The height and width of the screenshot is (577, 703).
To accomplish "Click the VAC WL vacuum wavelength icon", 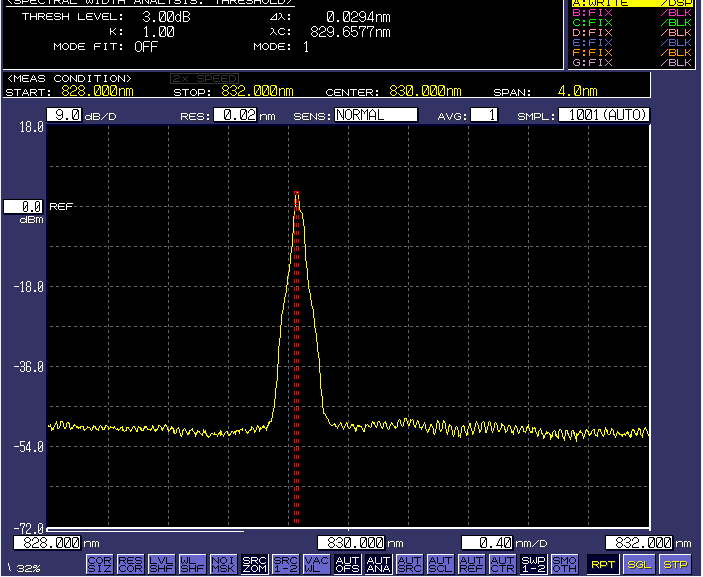I will pos(316,564).
